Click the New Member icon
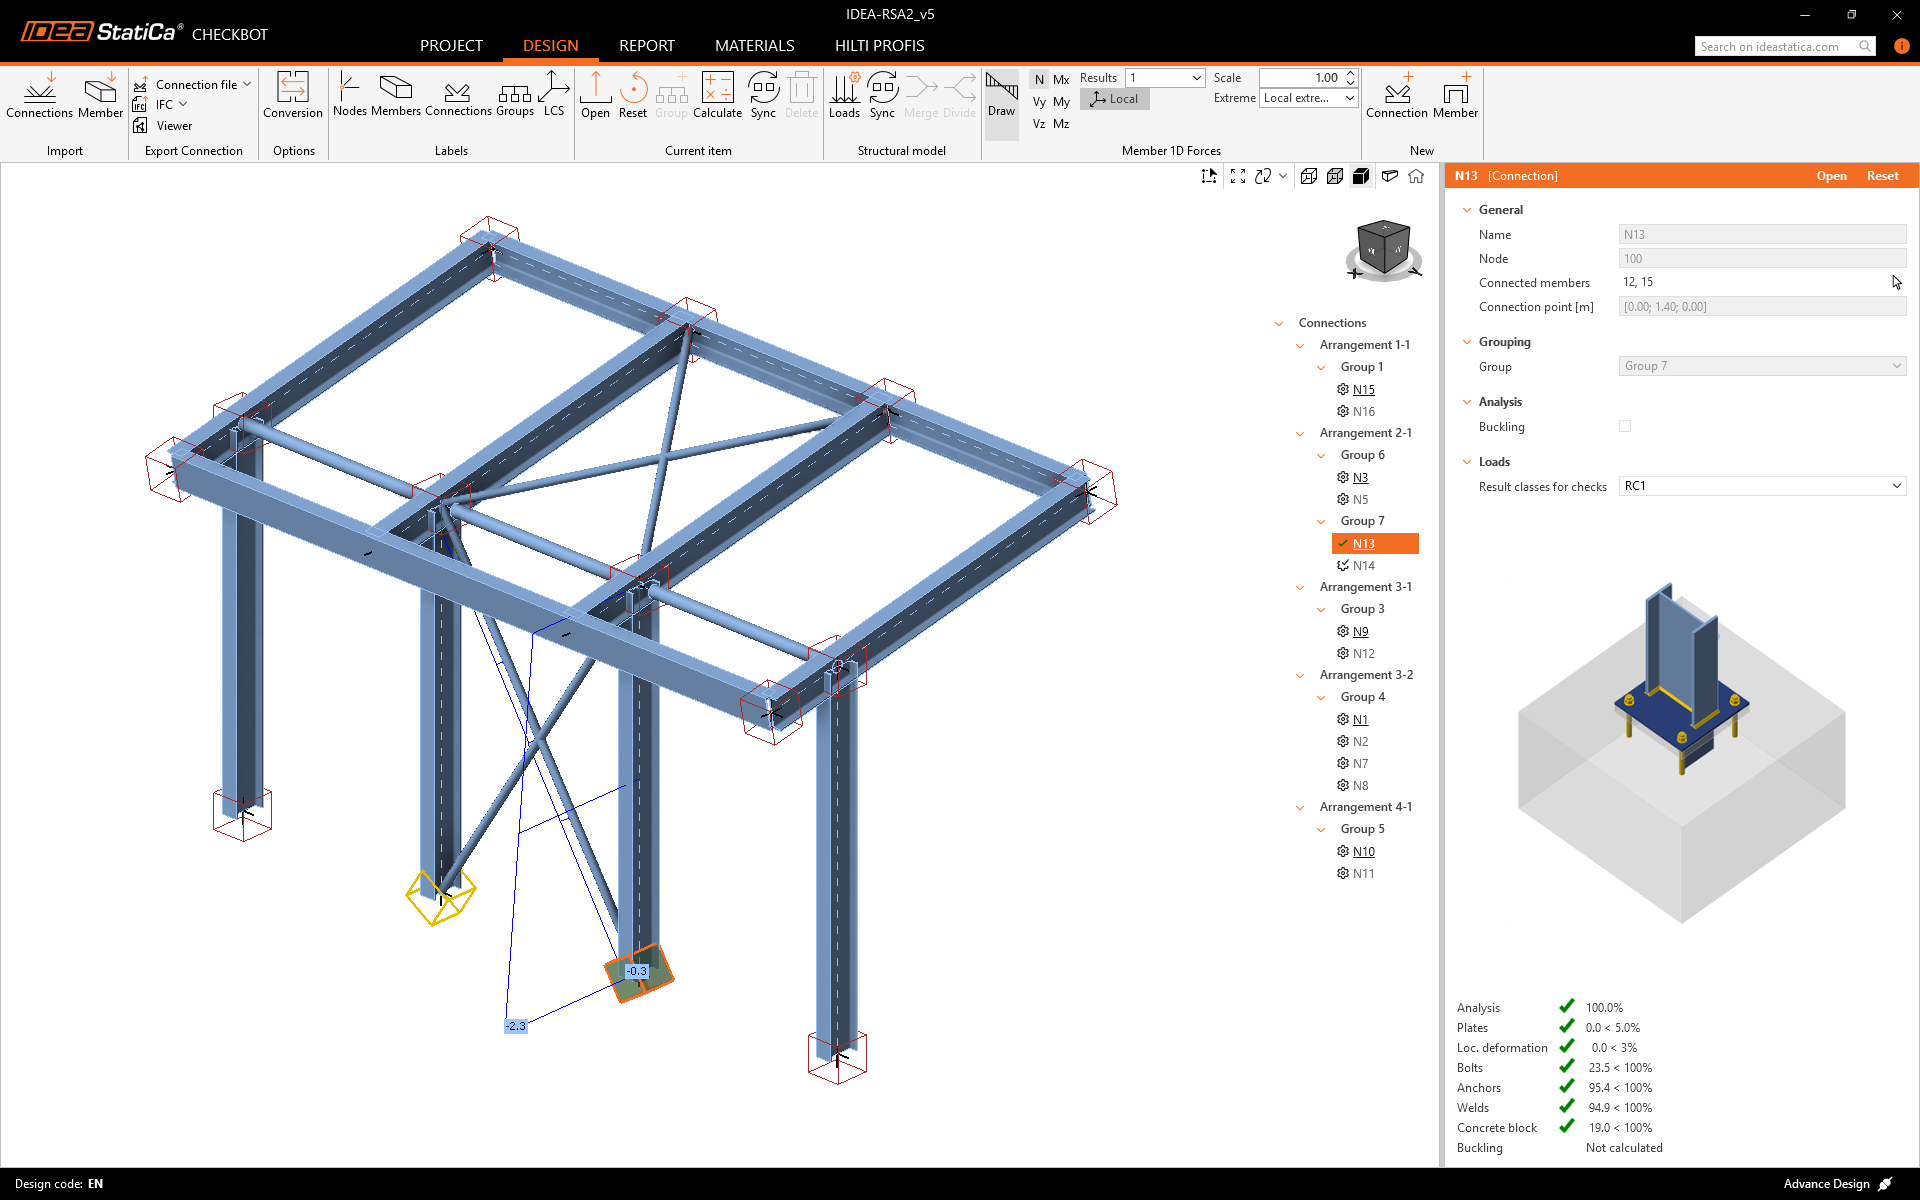 pos(1455,94)
